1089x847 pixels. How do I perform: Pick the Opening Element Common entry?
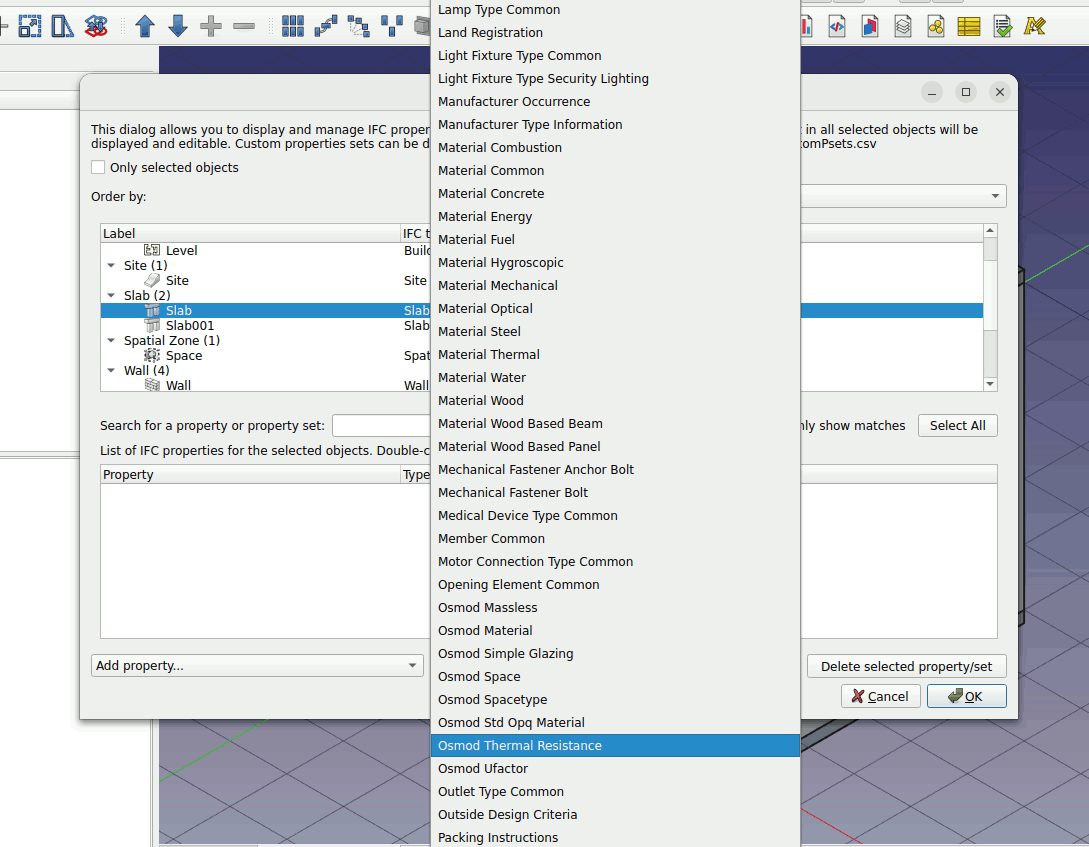click(x=518, y=585)
